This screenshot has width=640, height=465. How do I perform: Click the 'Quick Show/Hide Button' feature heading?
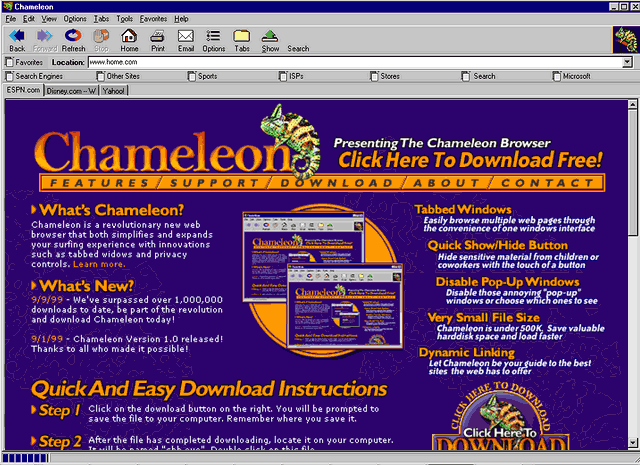coord(498,245)
